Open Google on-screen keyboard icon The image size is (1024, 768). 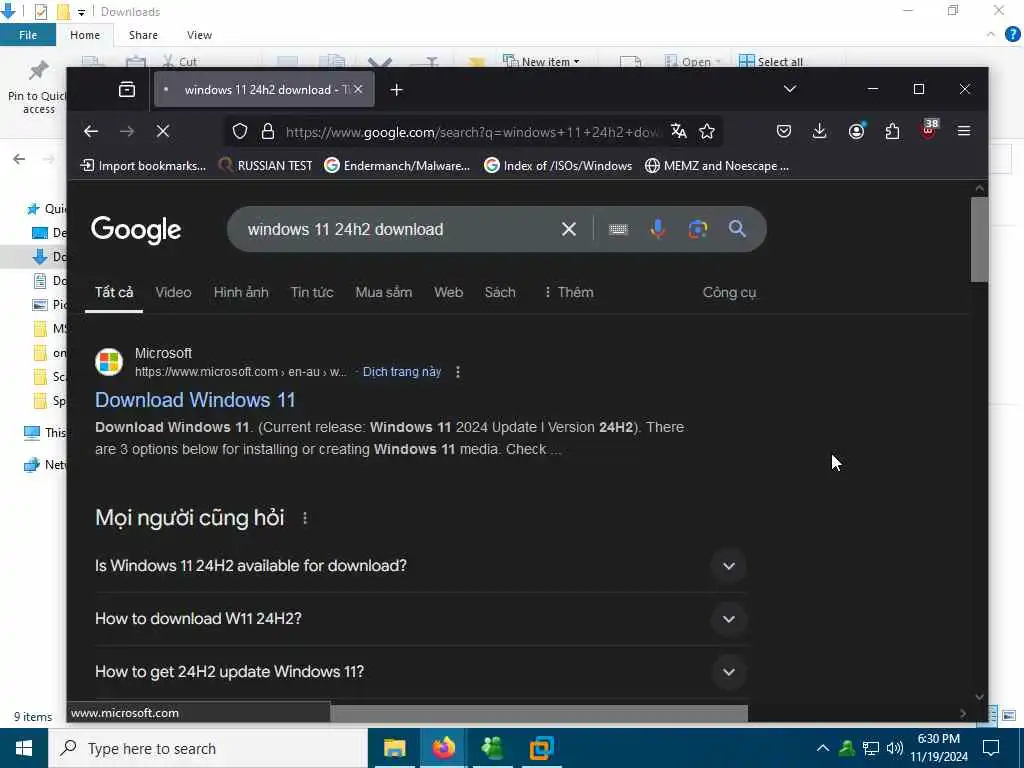pyautogui.click(x=618, y=229)
